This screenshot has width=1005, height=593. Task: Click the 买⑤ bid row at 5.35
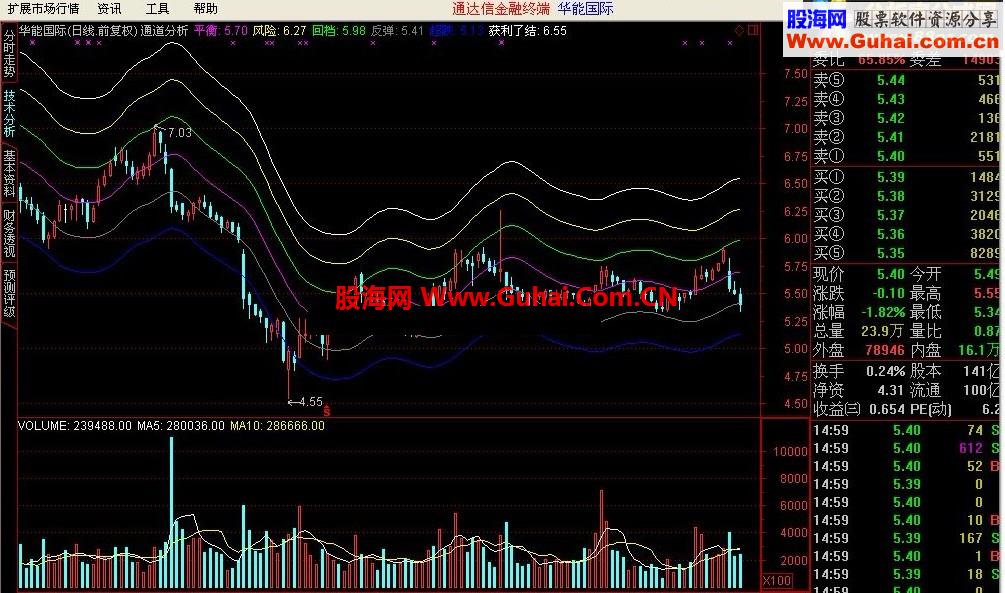coord(906,253)
